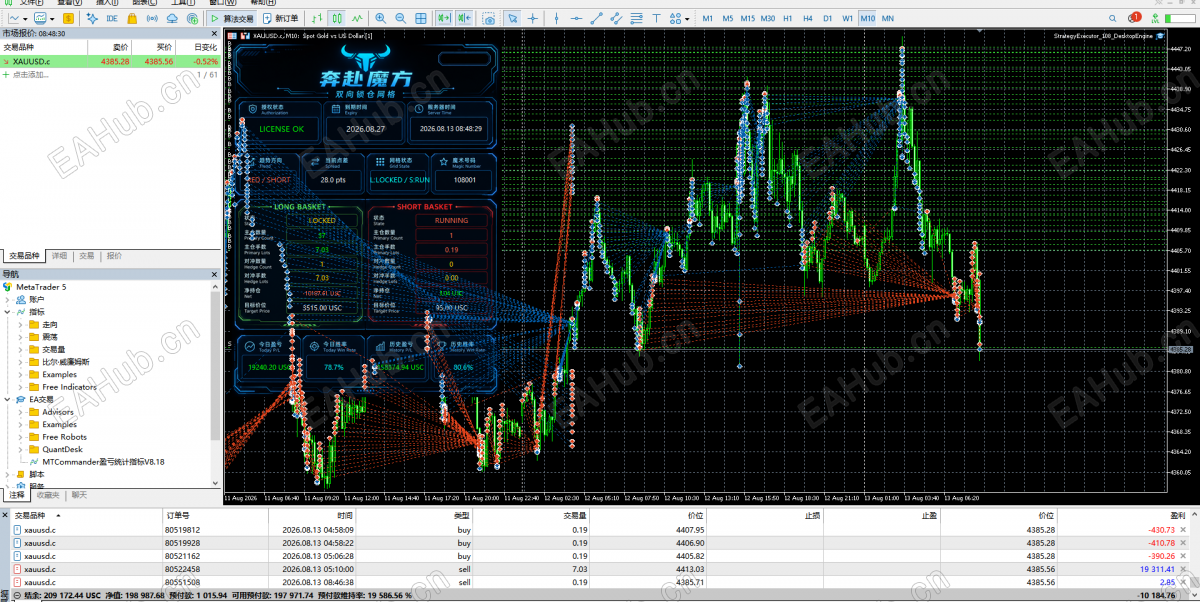
Task: Take a chart screenshot camera icon
Action: 489,18
